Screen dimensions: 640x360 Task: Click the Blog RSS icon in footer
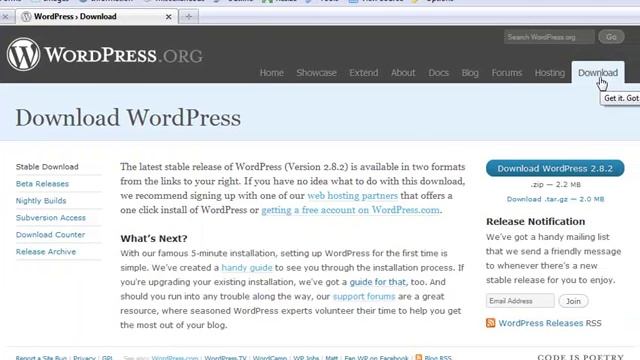tap(419, 358)
